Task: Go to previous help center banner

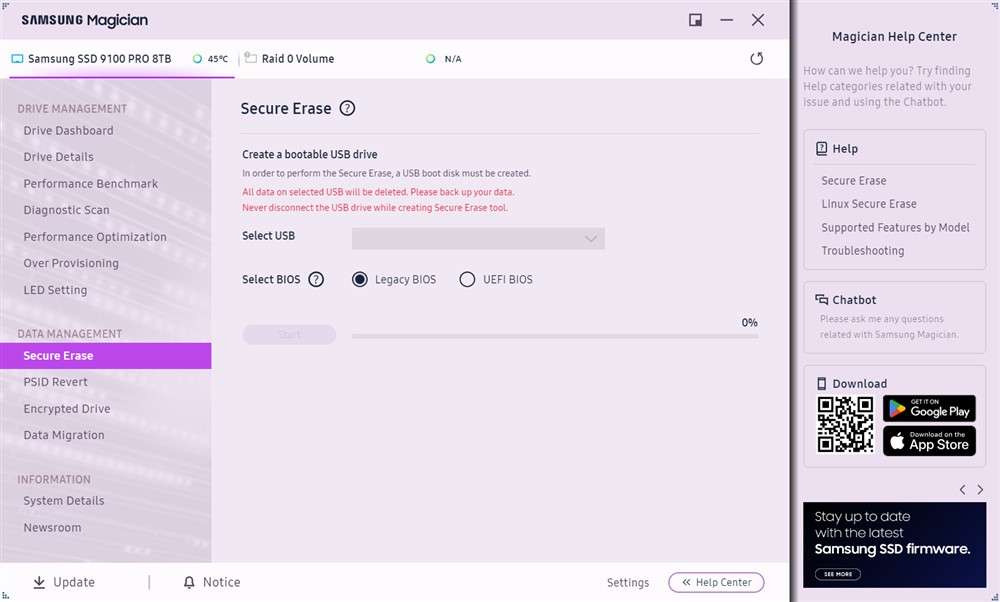Action: [x=962, y=490]
